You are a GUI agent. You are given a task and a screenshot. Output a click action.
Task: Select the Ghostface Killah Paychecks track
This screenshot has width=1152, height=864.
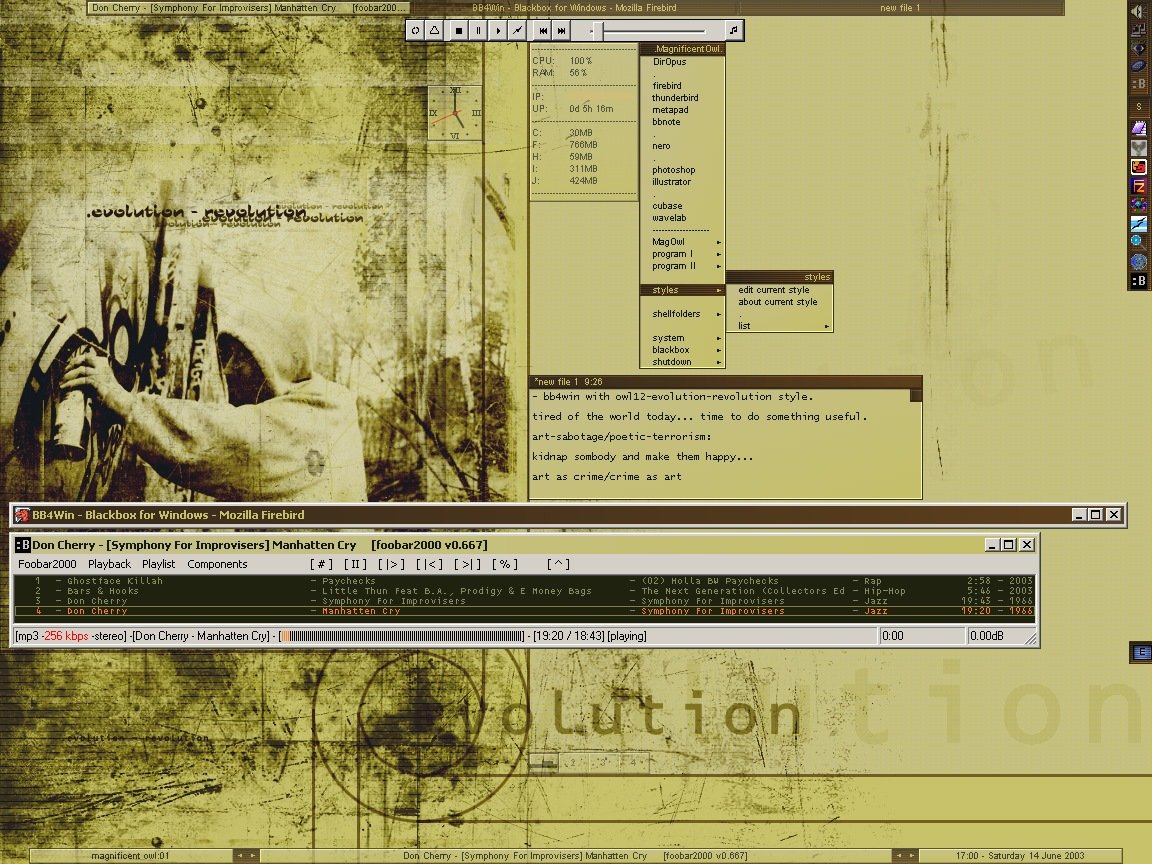(x=524, y=580)
